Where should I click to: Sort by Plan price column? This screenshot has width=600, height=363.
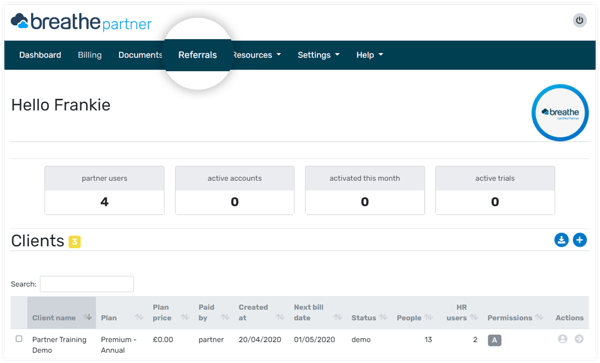(171, 313)
